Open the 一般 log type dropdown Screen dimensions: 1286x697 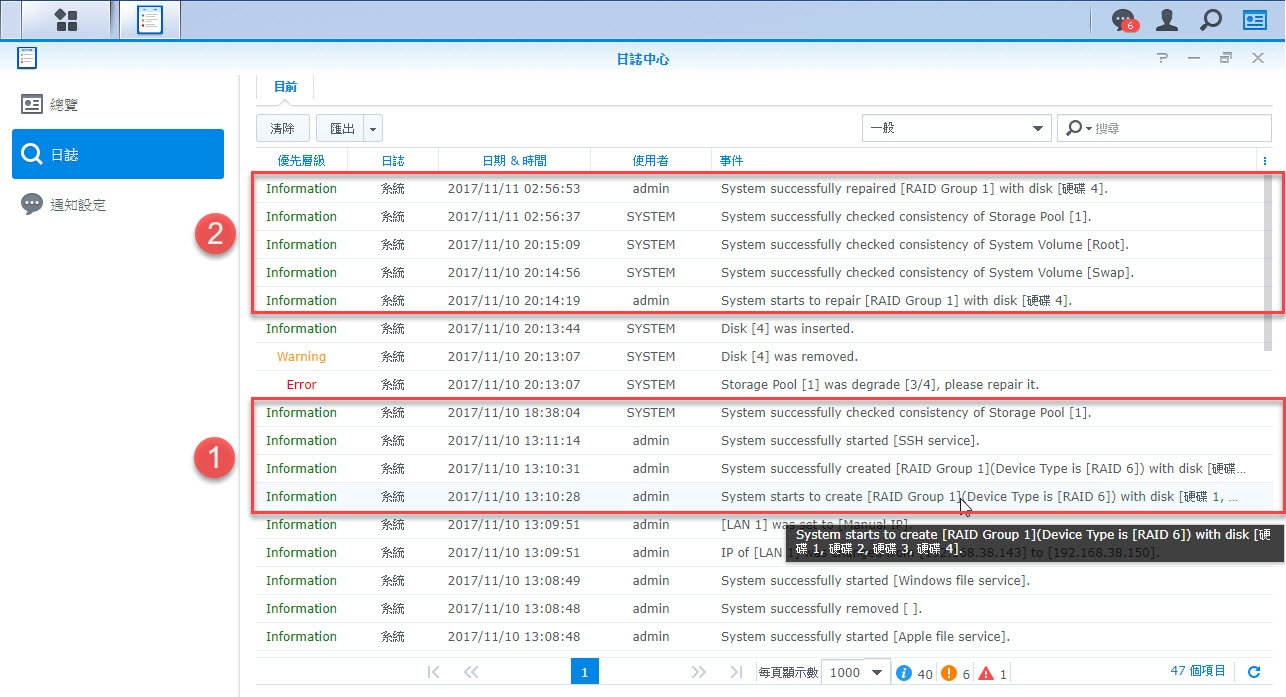click(955, 128)
